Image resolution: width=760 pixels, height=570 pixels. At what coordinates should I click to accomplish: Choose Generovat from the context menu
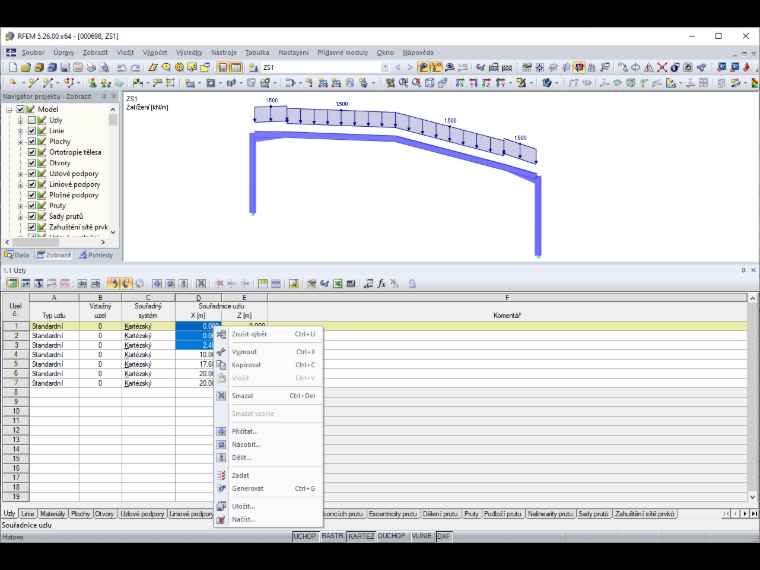[x=269, y=488]
